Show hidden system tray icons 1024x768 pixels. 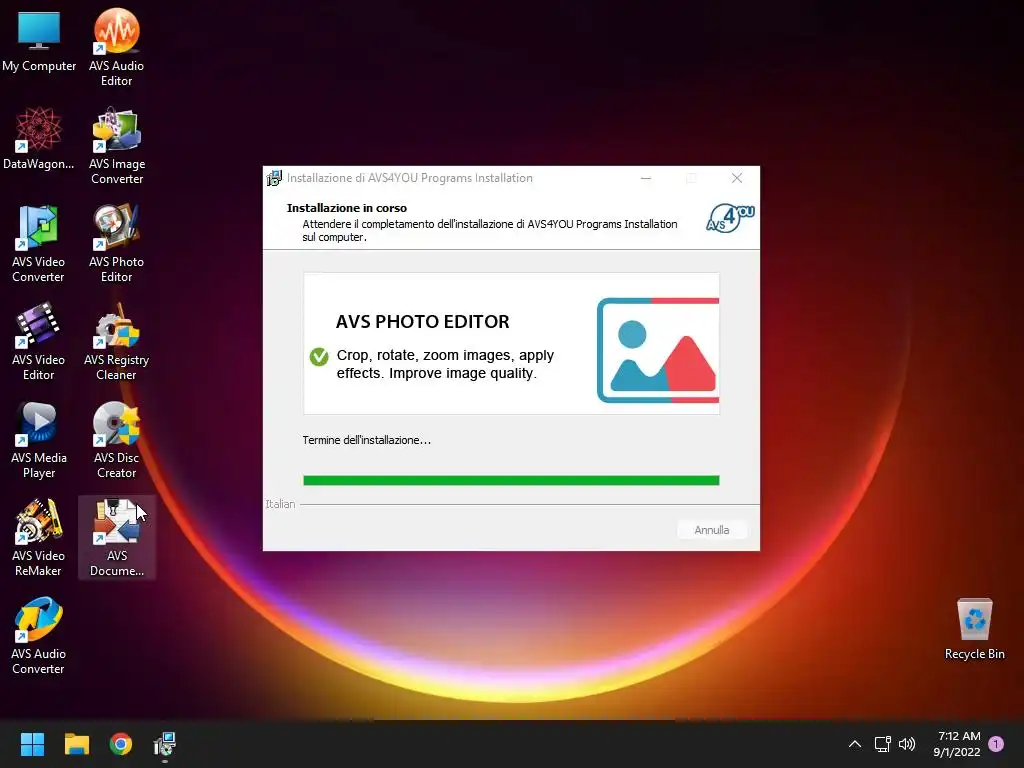coord(854,744)
